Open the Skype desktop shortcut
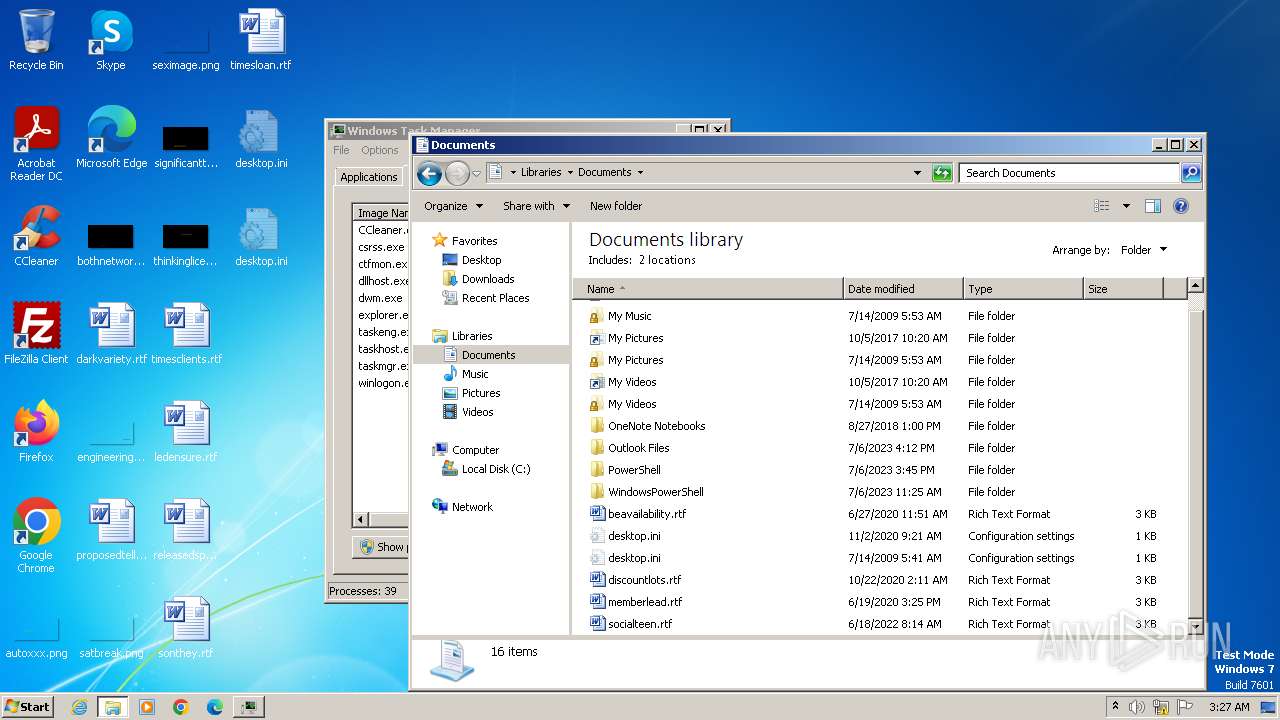Viewport: 1280px width, 720px height. (111, 40)
